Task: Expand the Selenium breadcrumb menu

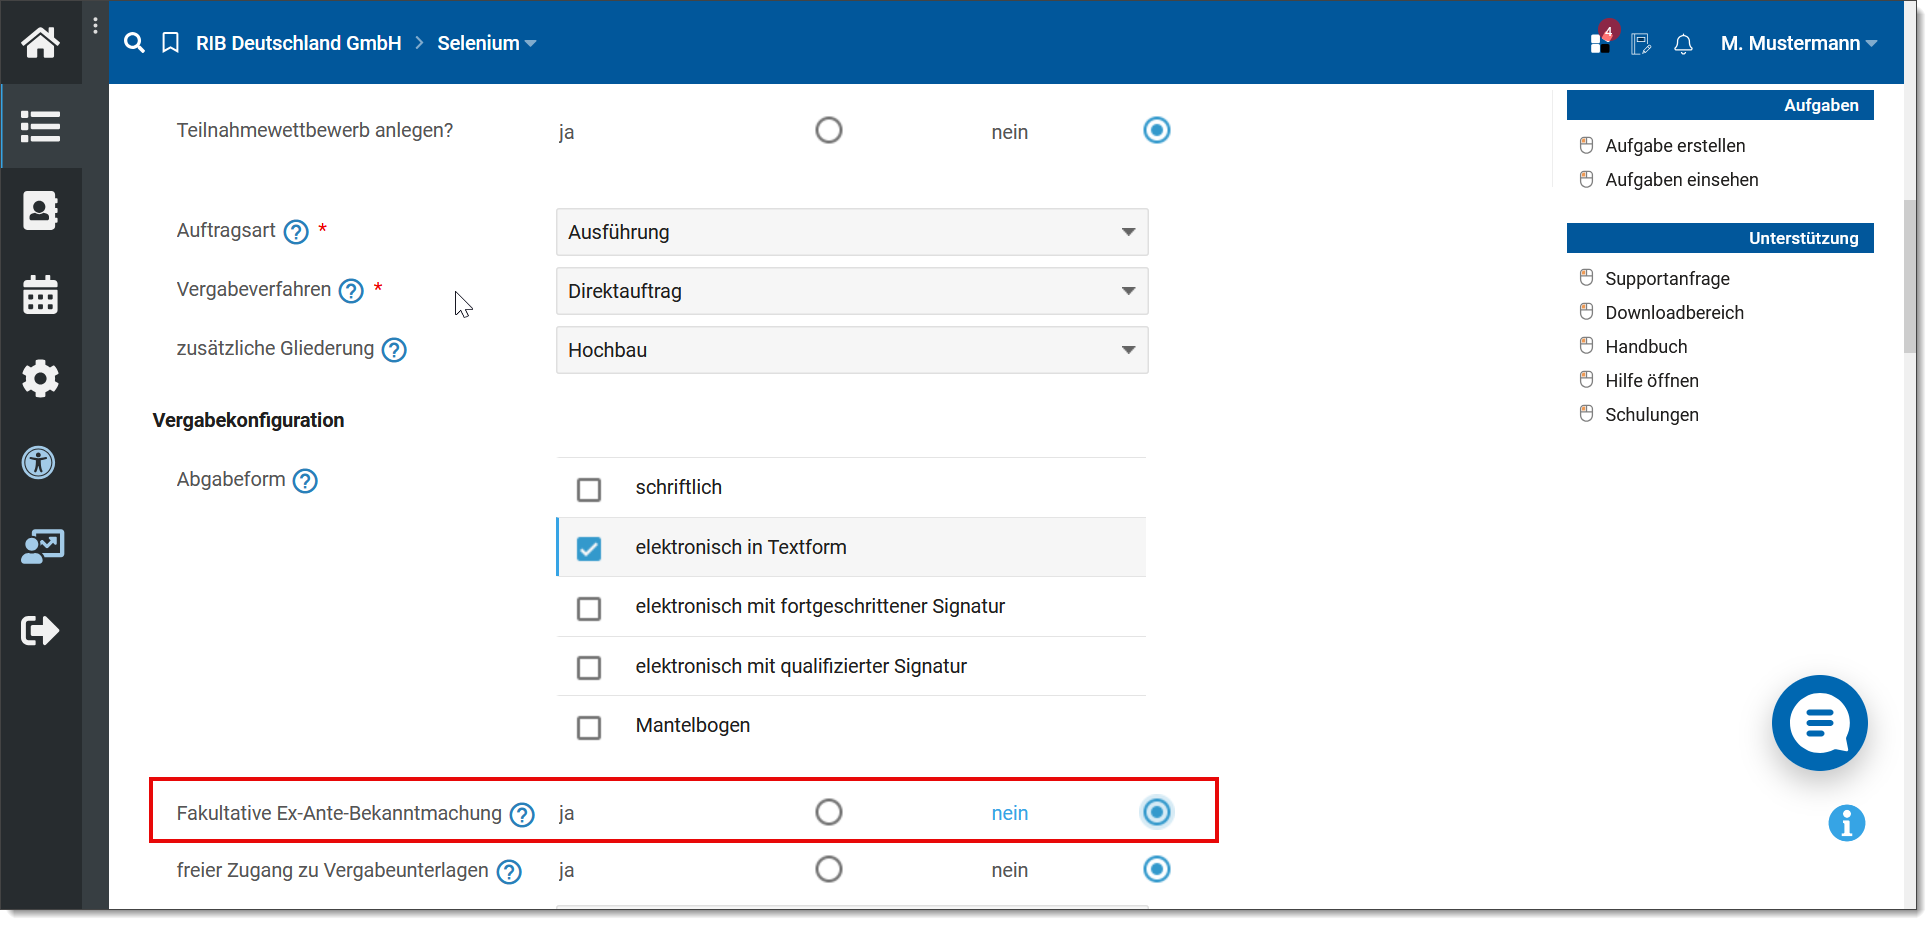Action: [487, 43]
